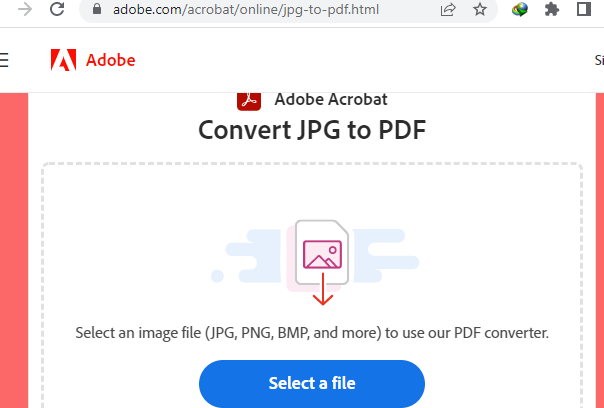604x408 pixels.
Task: Reload the page with the refresh icon
Action: (x=57, y=9)
